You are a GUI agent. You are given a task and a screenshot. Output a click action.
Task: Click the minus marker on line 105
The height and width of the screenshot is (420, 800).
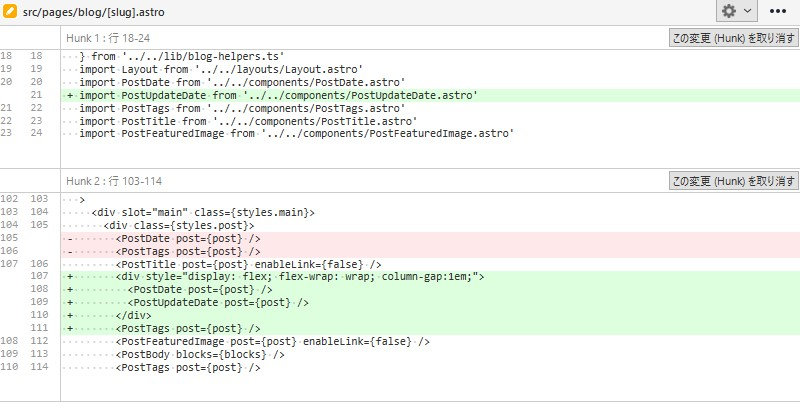point(70,238)
